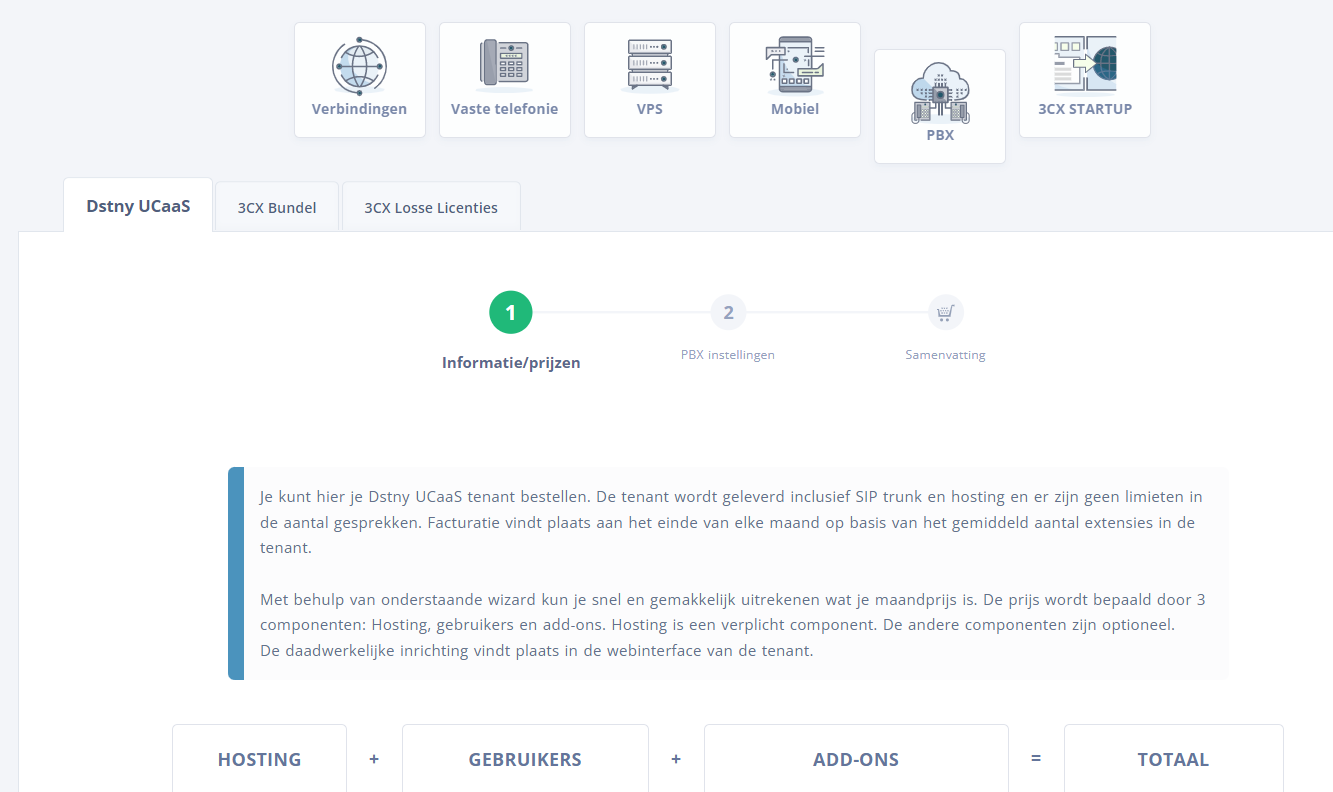This screenshot has width=1333, height=792.
Task: Select the PBX cloud icon
Action: tap(939, 92)
